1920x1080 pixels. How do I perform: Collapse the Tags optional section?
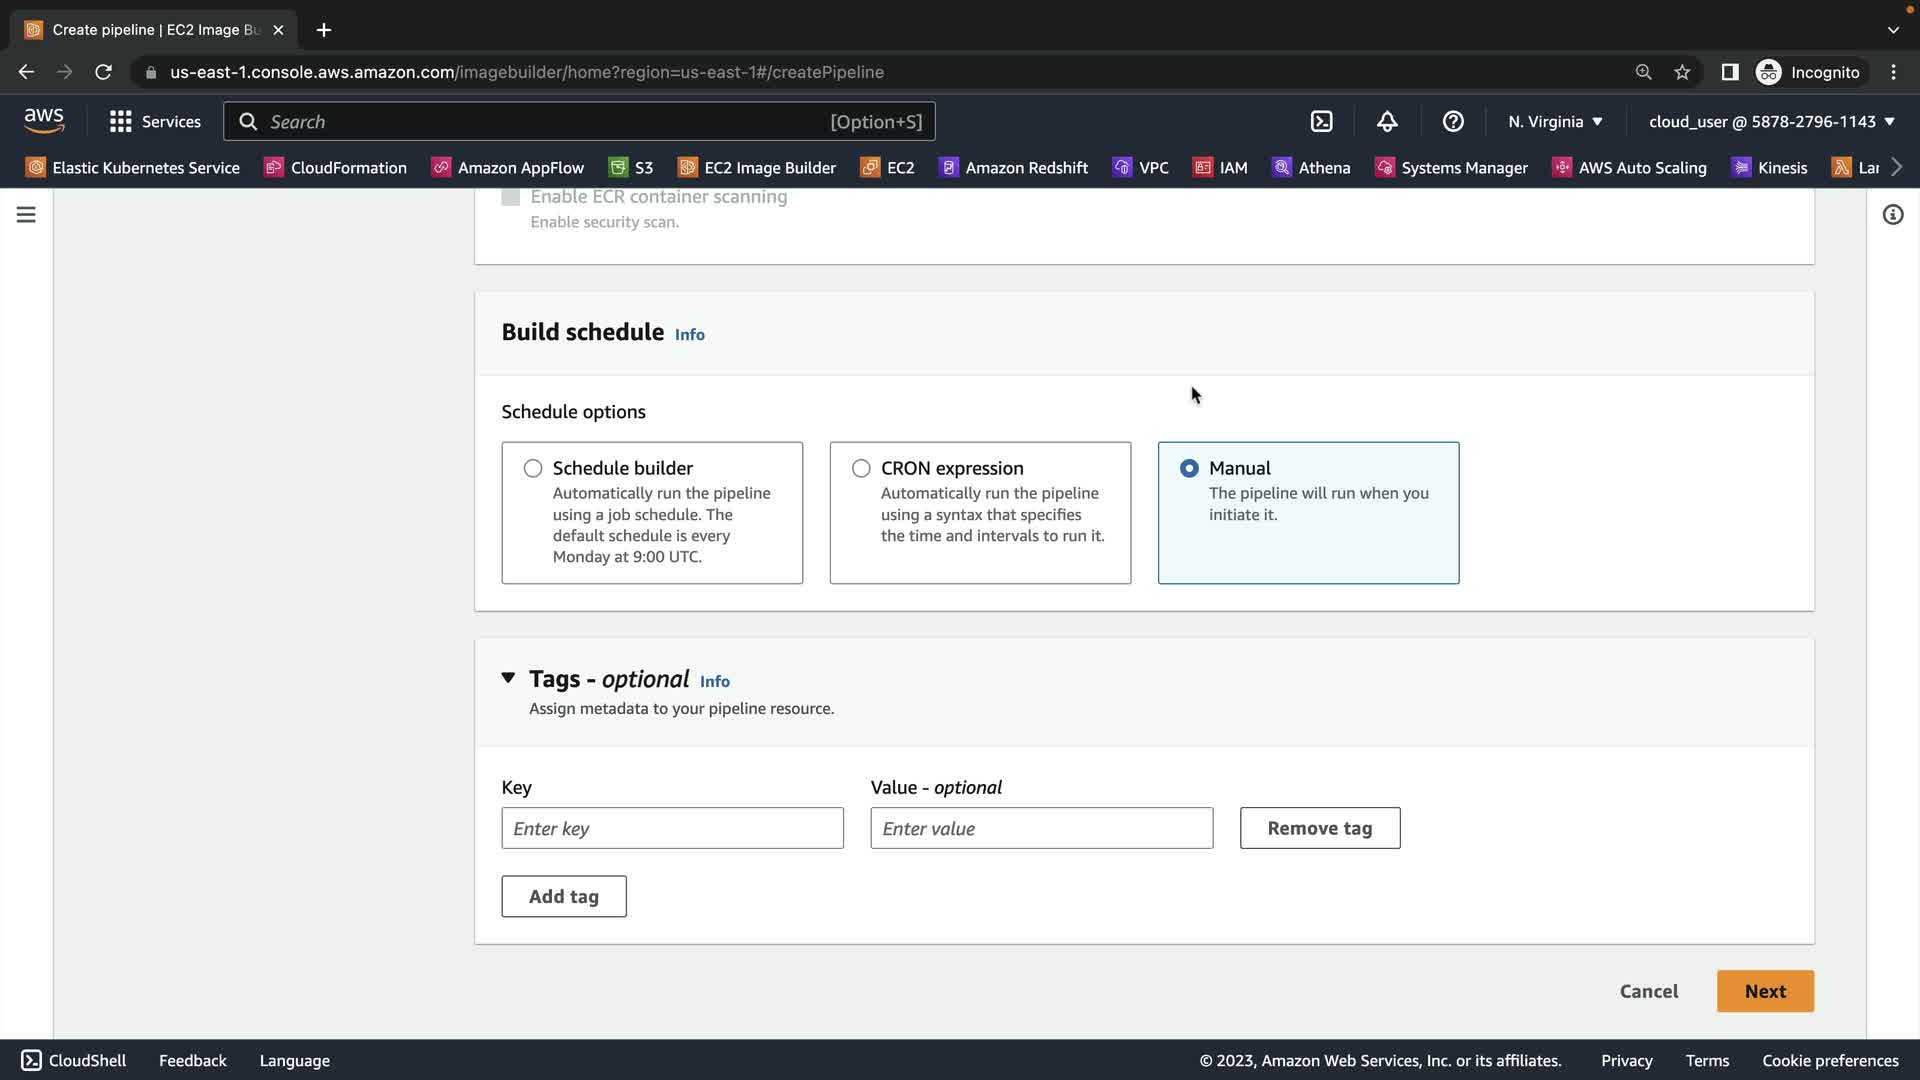pyautogui.click(x=508, y=678)
